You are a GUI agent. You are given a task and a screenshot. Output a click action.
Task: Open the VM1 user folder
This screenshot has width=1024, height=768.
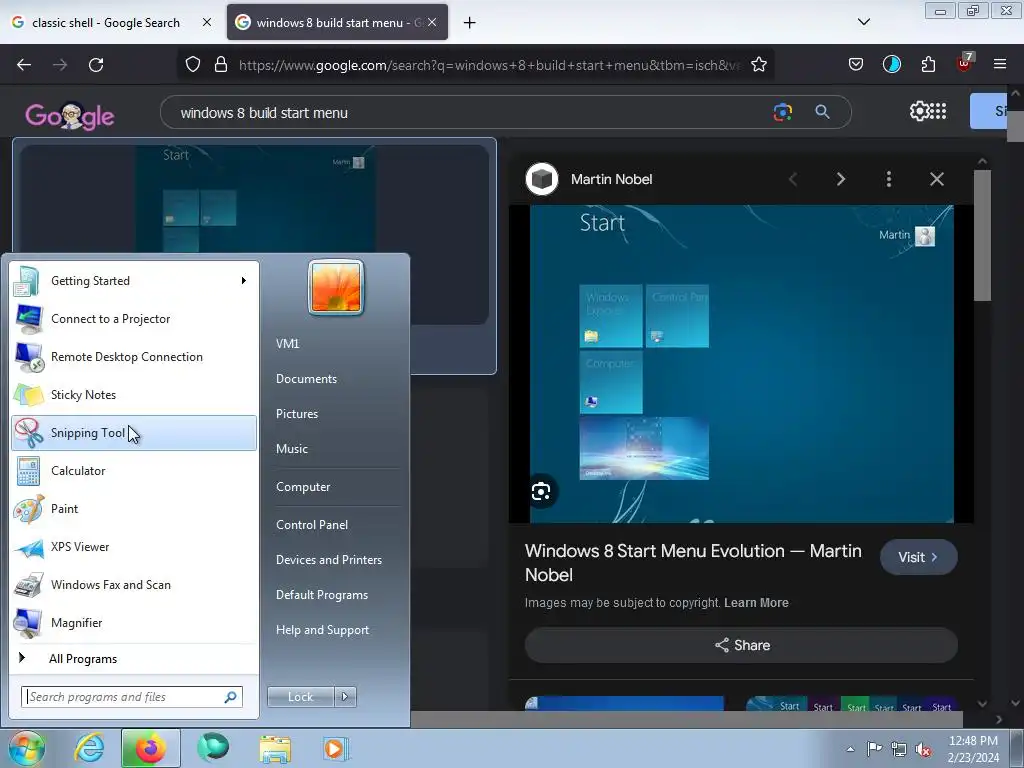pyautogui.click(x=287, y=344)
